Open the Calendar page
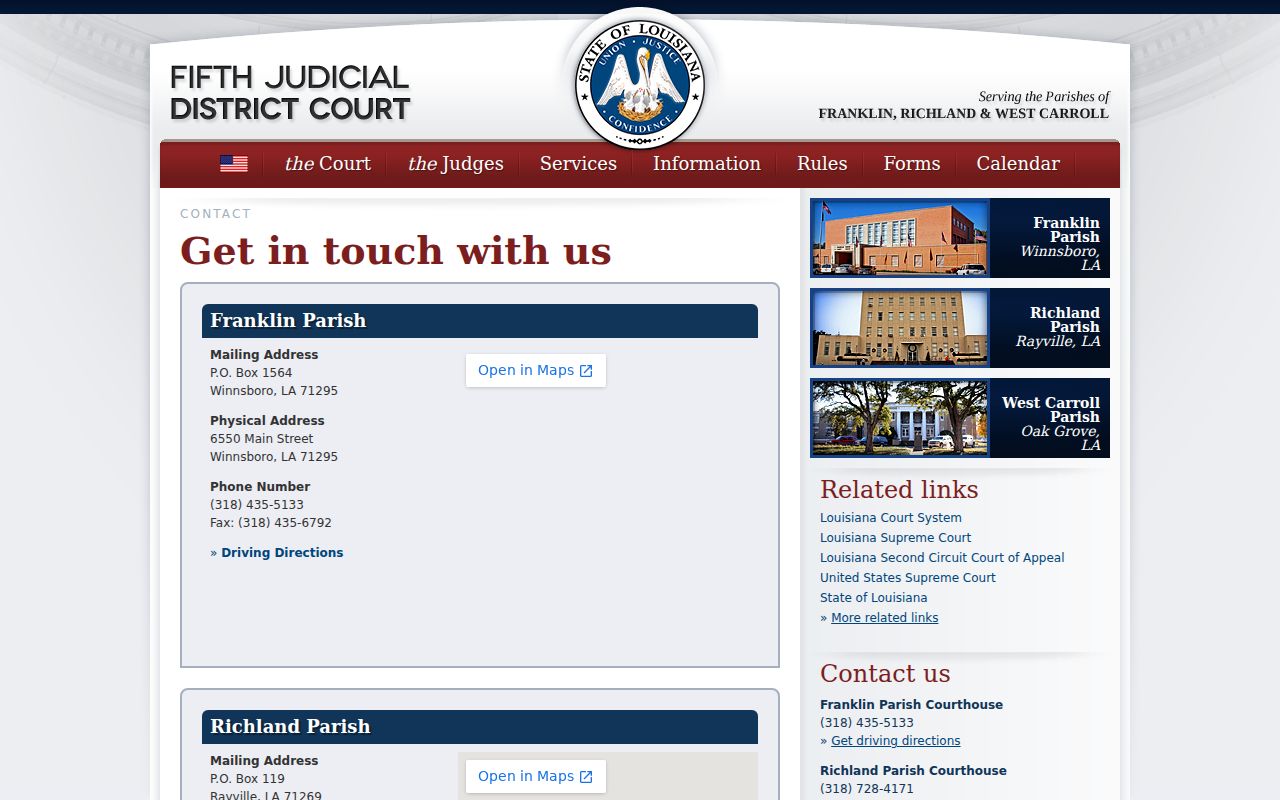Image resolution: width=1280 pixels, height=800 pixels. pos(1018,163)
